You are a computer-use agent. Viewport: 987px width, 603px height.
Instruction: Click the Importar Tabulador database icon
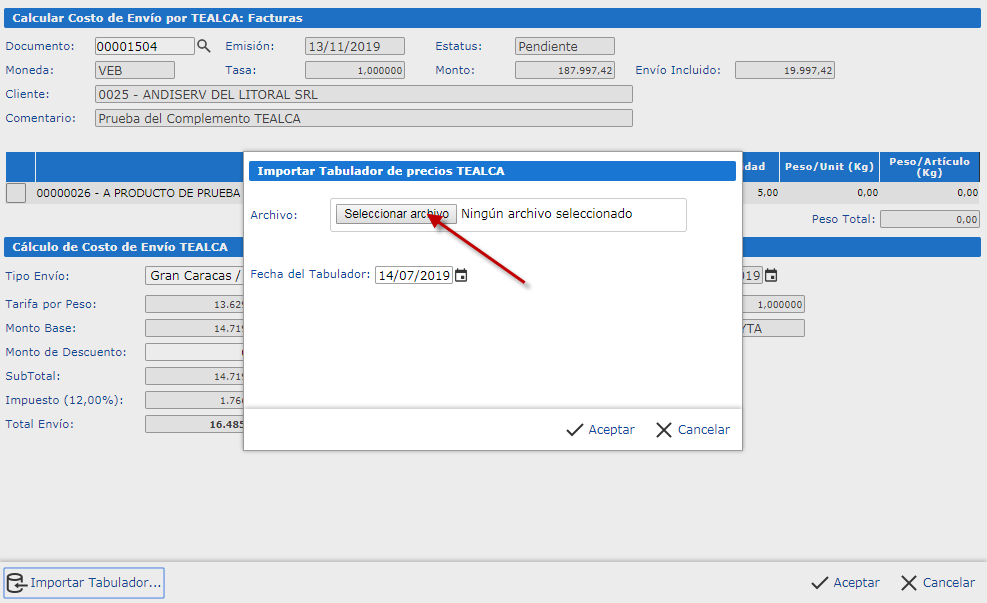point(16,583)
